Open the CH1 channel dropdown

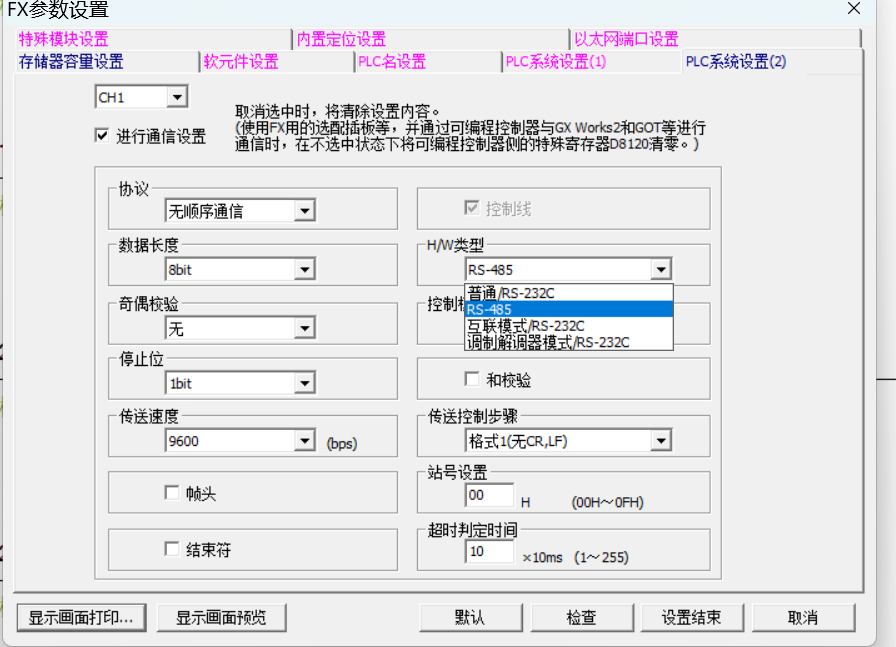(x=177, y=97)
